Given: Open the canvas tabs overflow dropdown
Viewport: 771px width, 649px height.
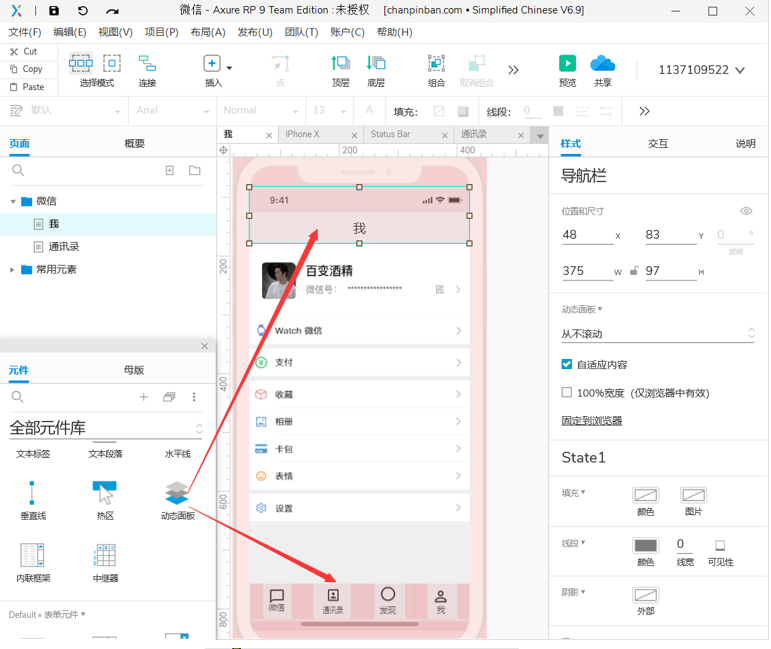Looking at the screenshot, I should pos(540,136).
